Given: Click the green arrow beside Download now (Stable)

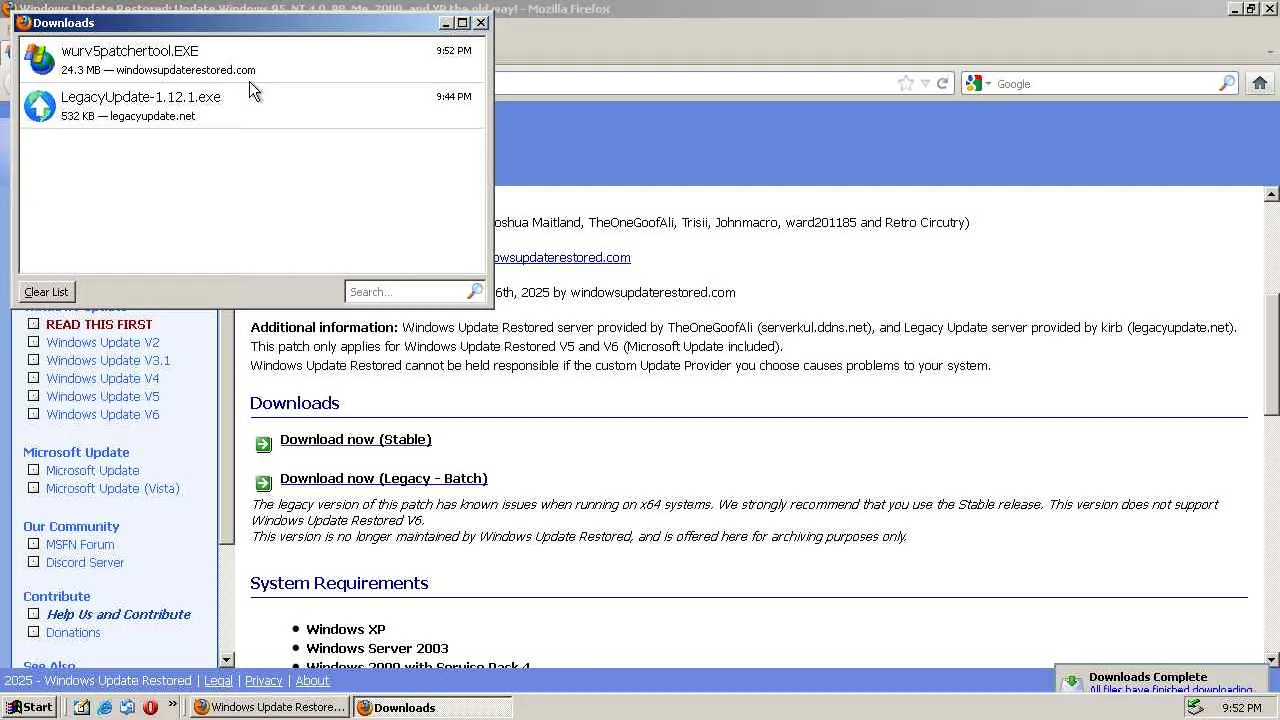Looking at the screenshot, I should [263, 444].
